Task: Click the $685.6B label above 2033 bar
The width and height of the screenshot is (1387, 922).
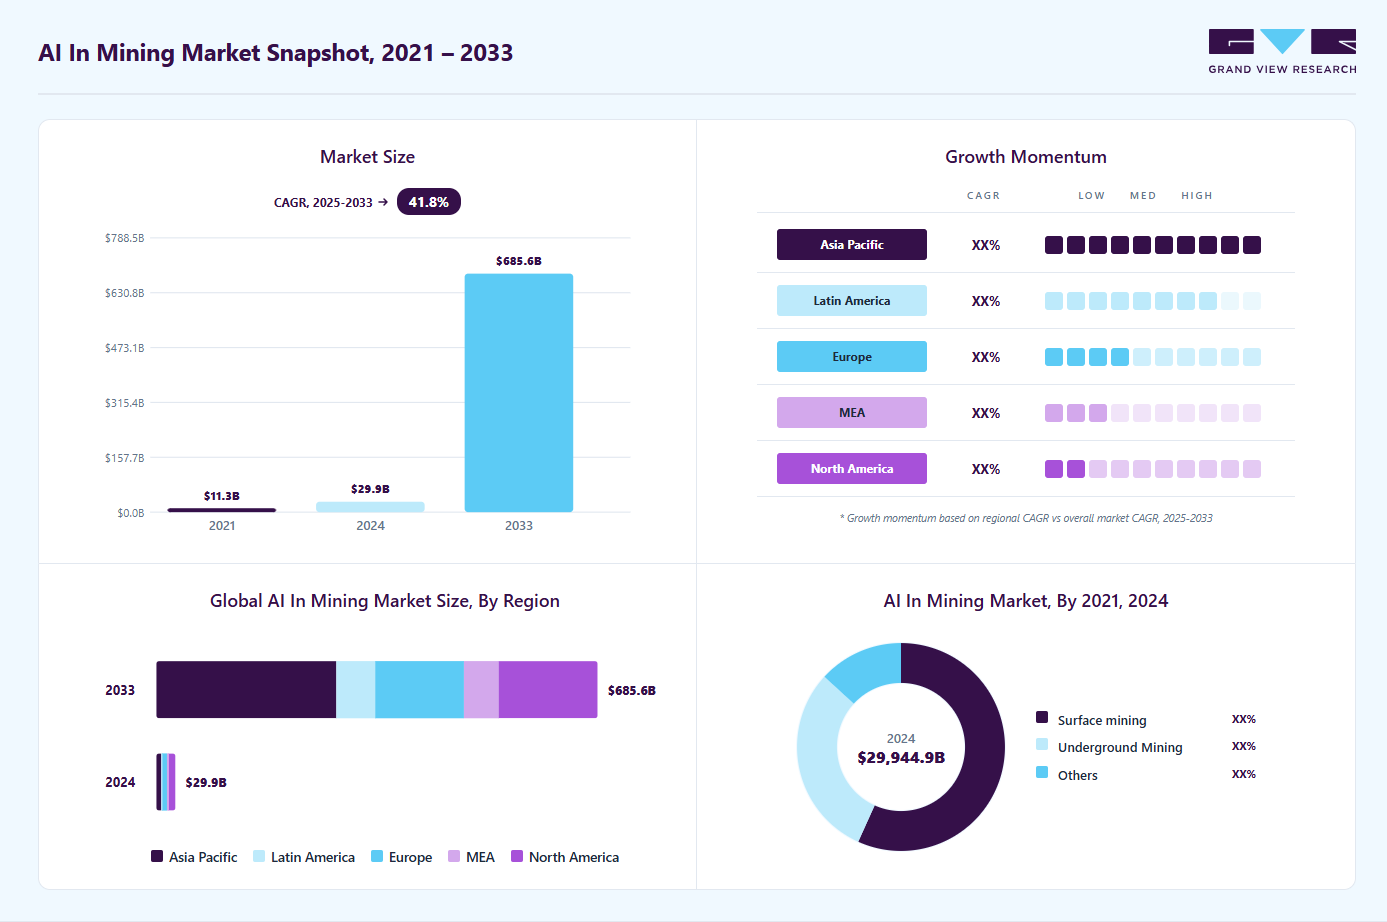Action: tap(519, 261)
